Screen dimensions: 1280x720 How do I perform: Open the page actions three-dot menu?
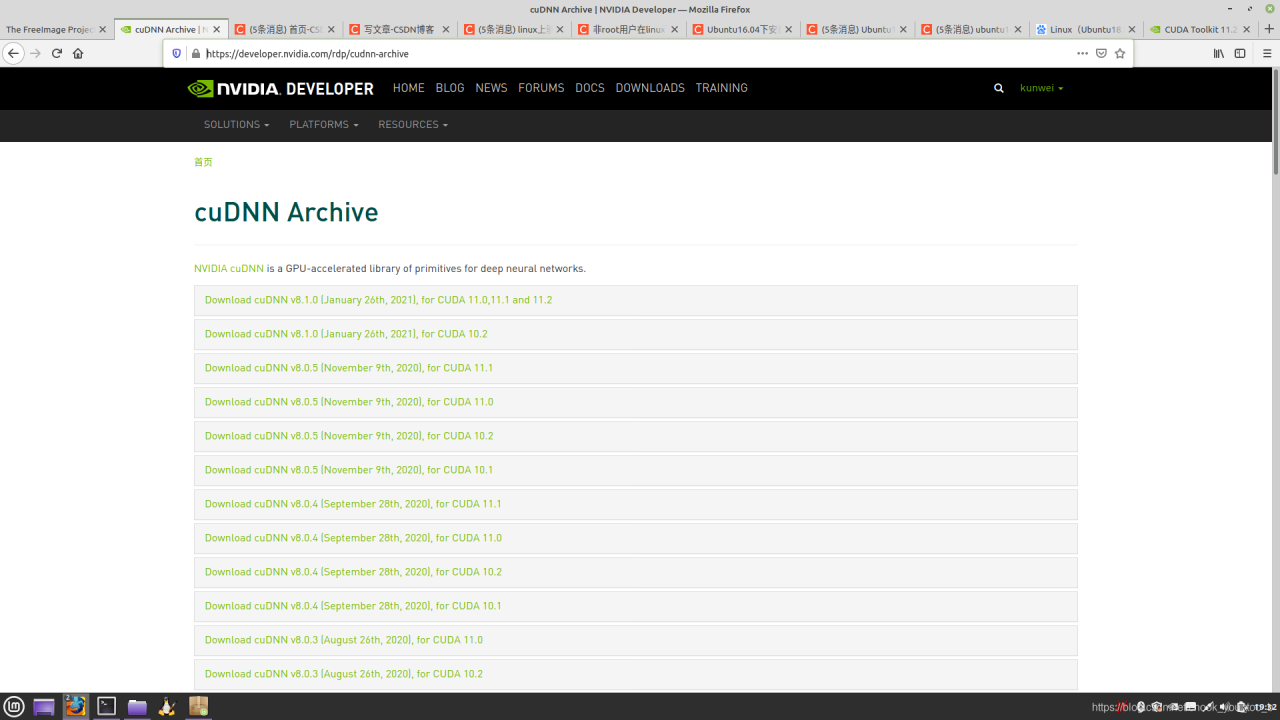click(1082, 53)
